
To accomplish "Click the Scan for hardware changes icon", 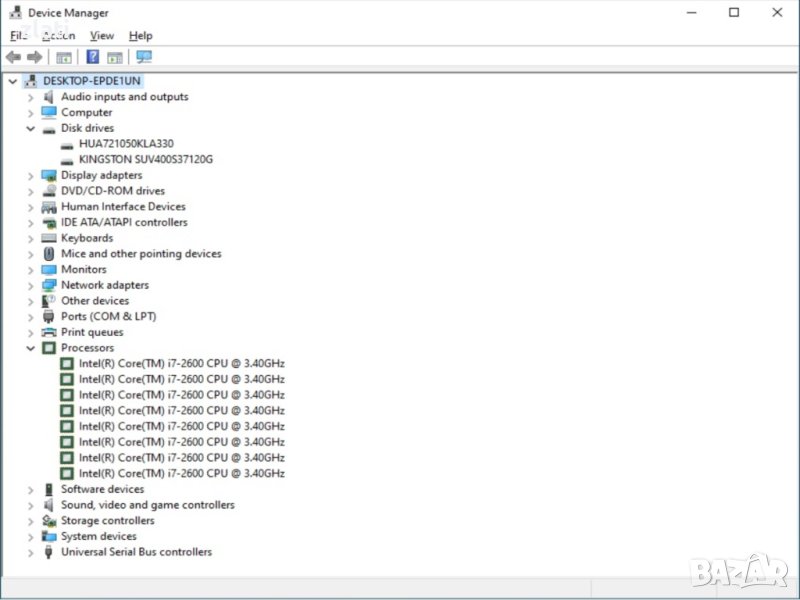I will tap(144, 57).
